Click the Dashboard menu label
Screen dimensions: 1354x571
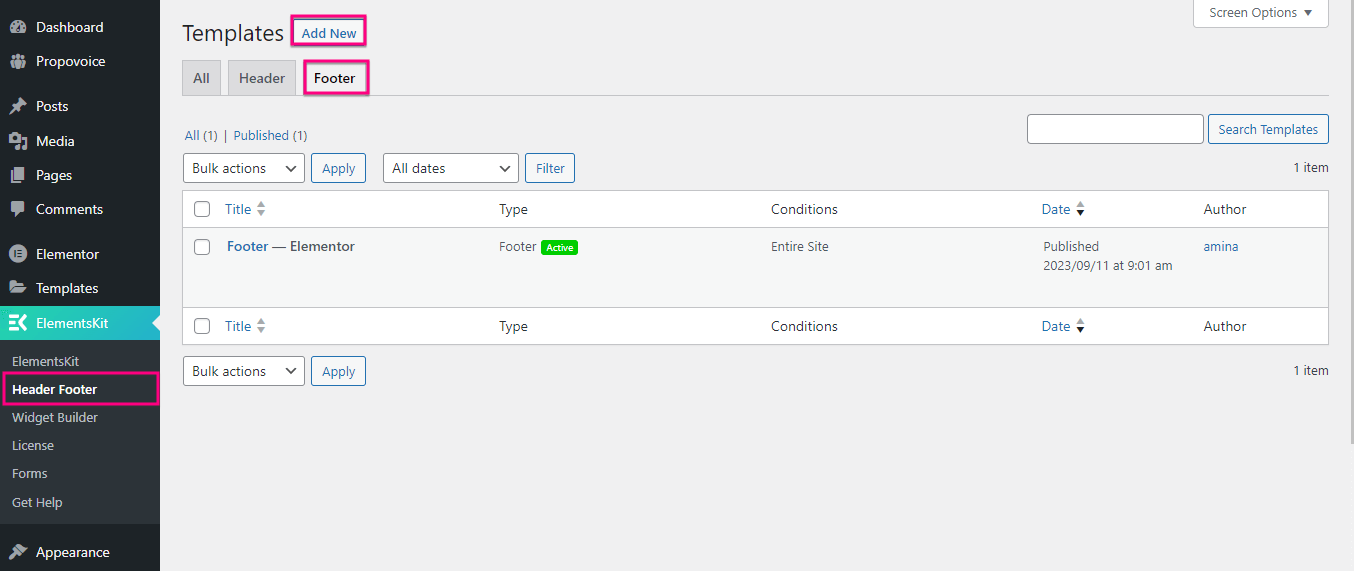pos(69,27)
